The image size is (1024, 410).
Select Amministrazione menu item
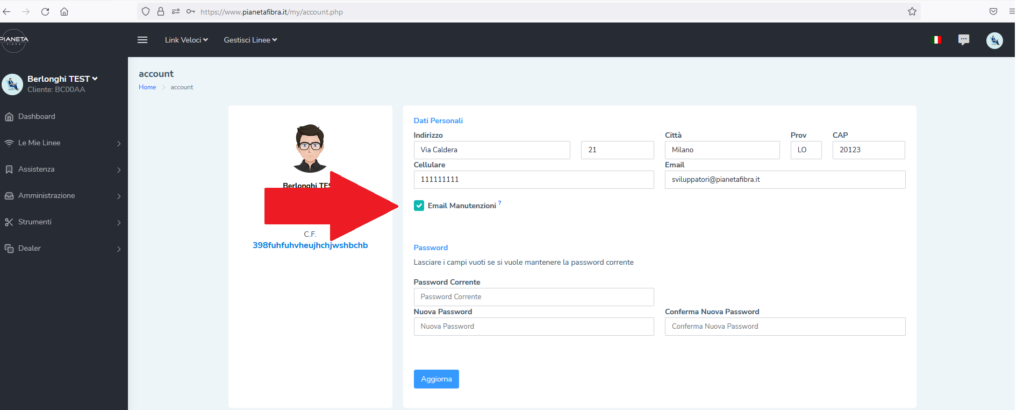(x=46, y=195)
